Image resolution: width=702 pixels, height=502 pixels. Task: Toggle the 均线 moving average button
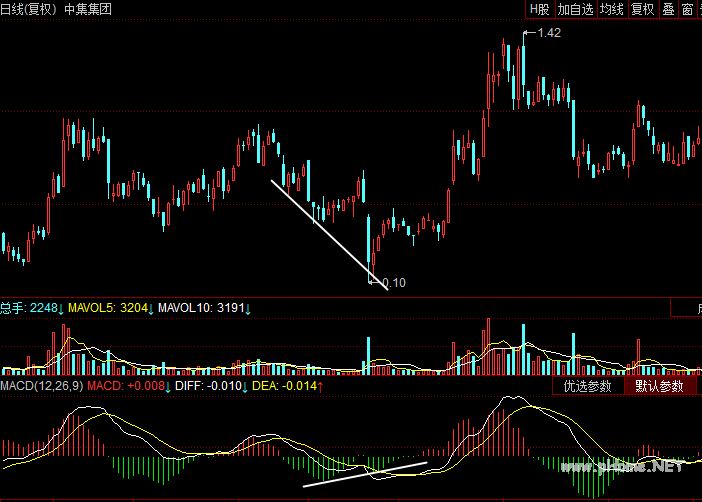pyautogui.click(x=612, y=9)
